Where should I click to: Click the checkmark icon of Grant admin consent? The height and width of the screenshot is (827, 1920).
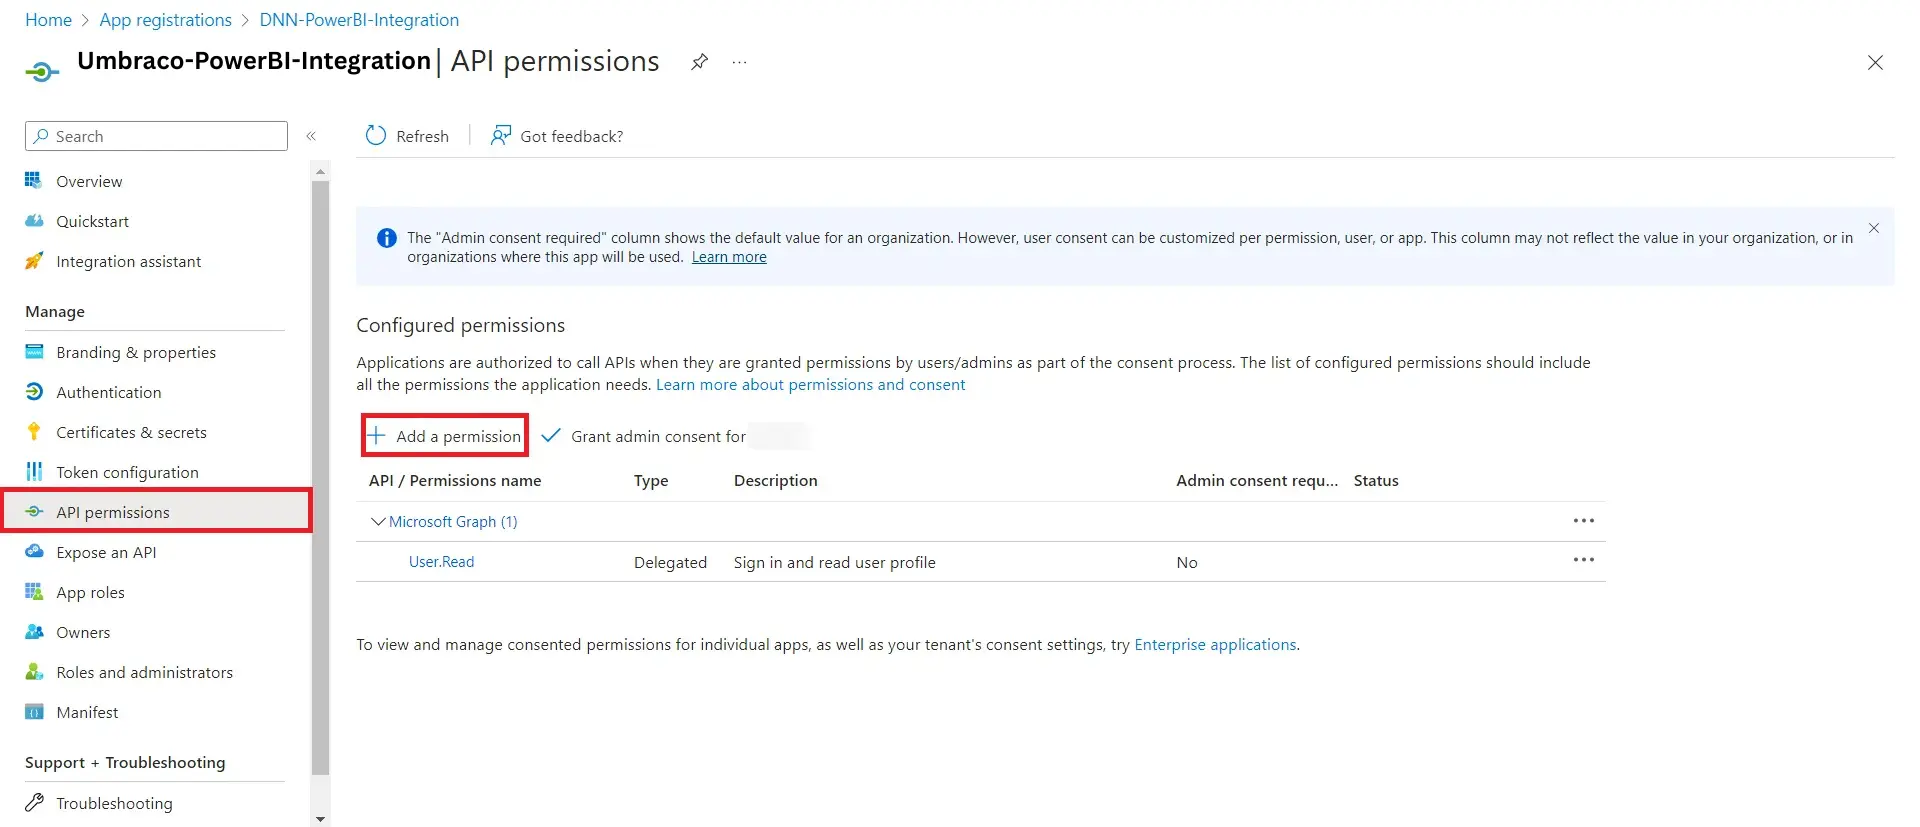551,435
